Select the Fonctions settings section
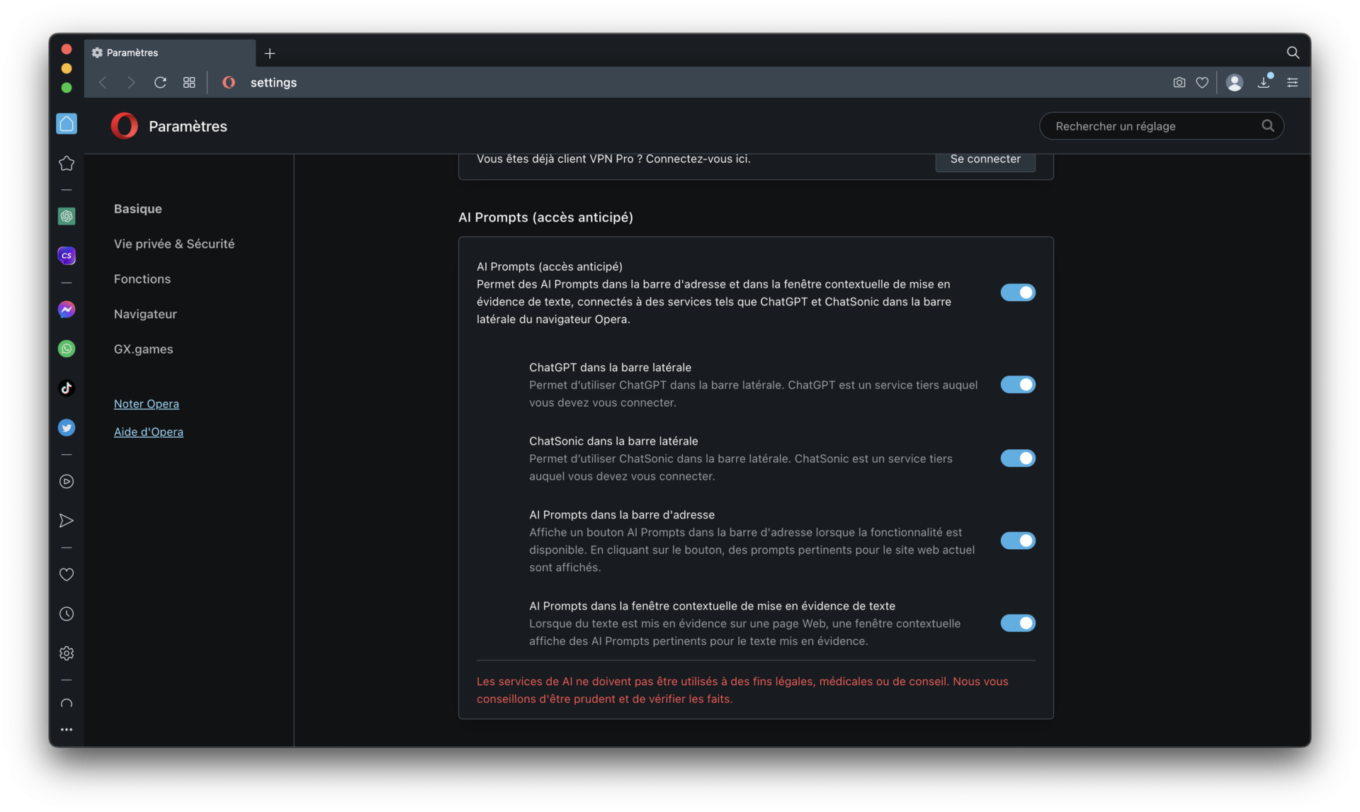Image resolution: width=1360 pixels, height=812 pixels. coord(142,279)
